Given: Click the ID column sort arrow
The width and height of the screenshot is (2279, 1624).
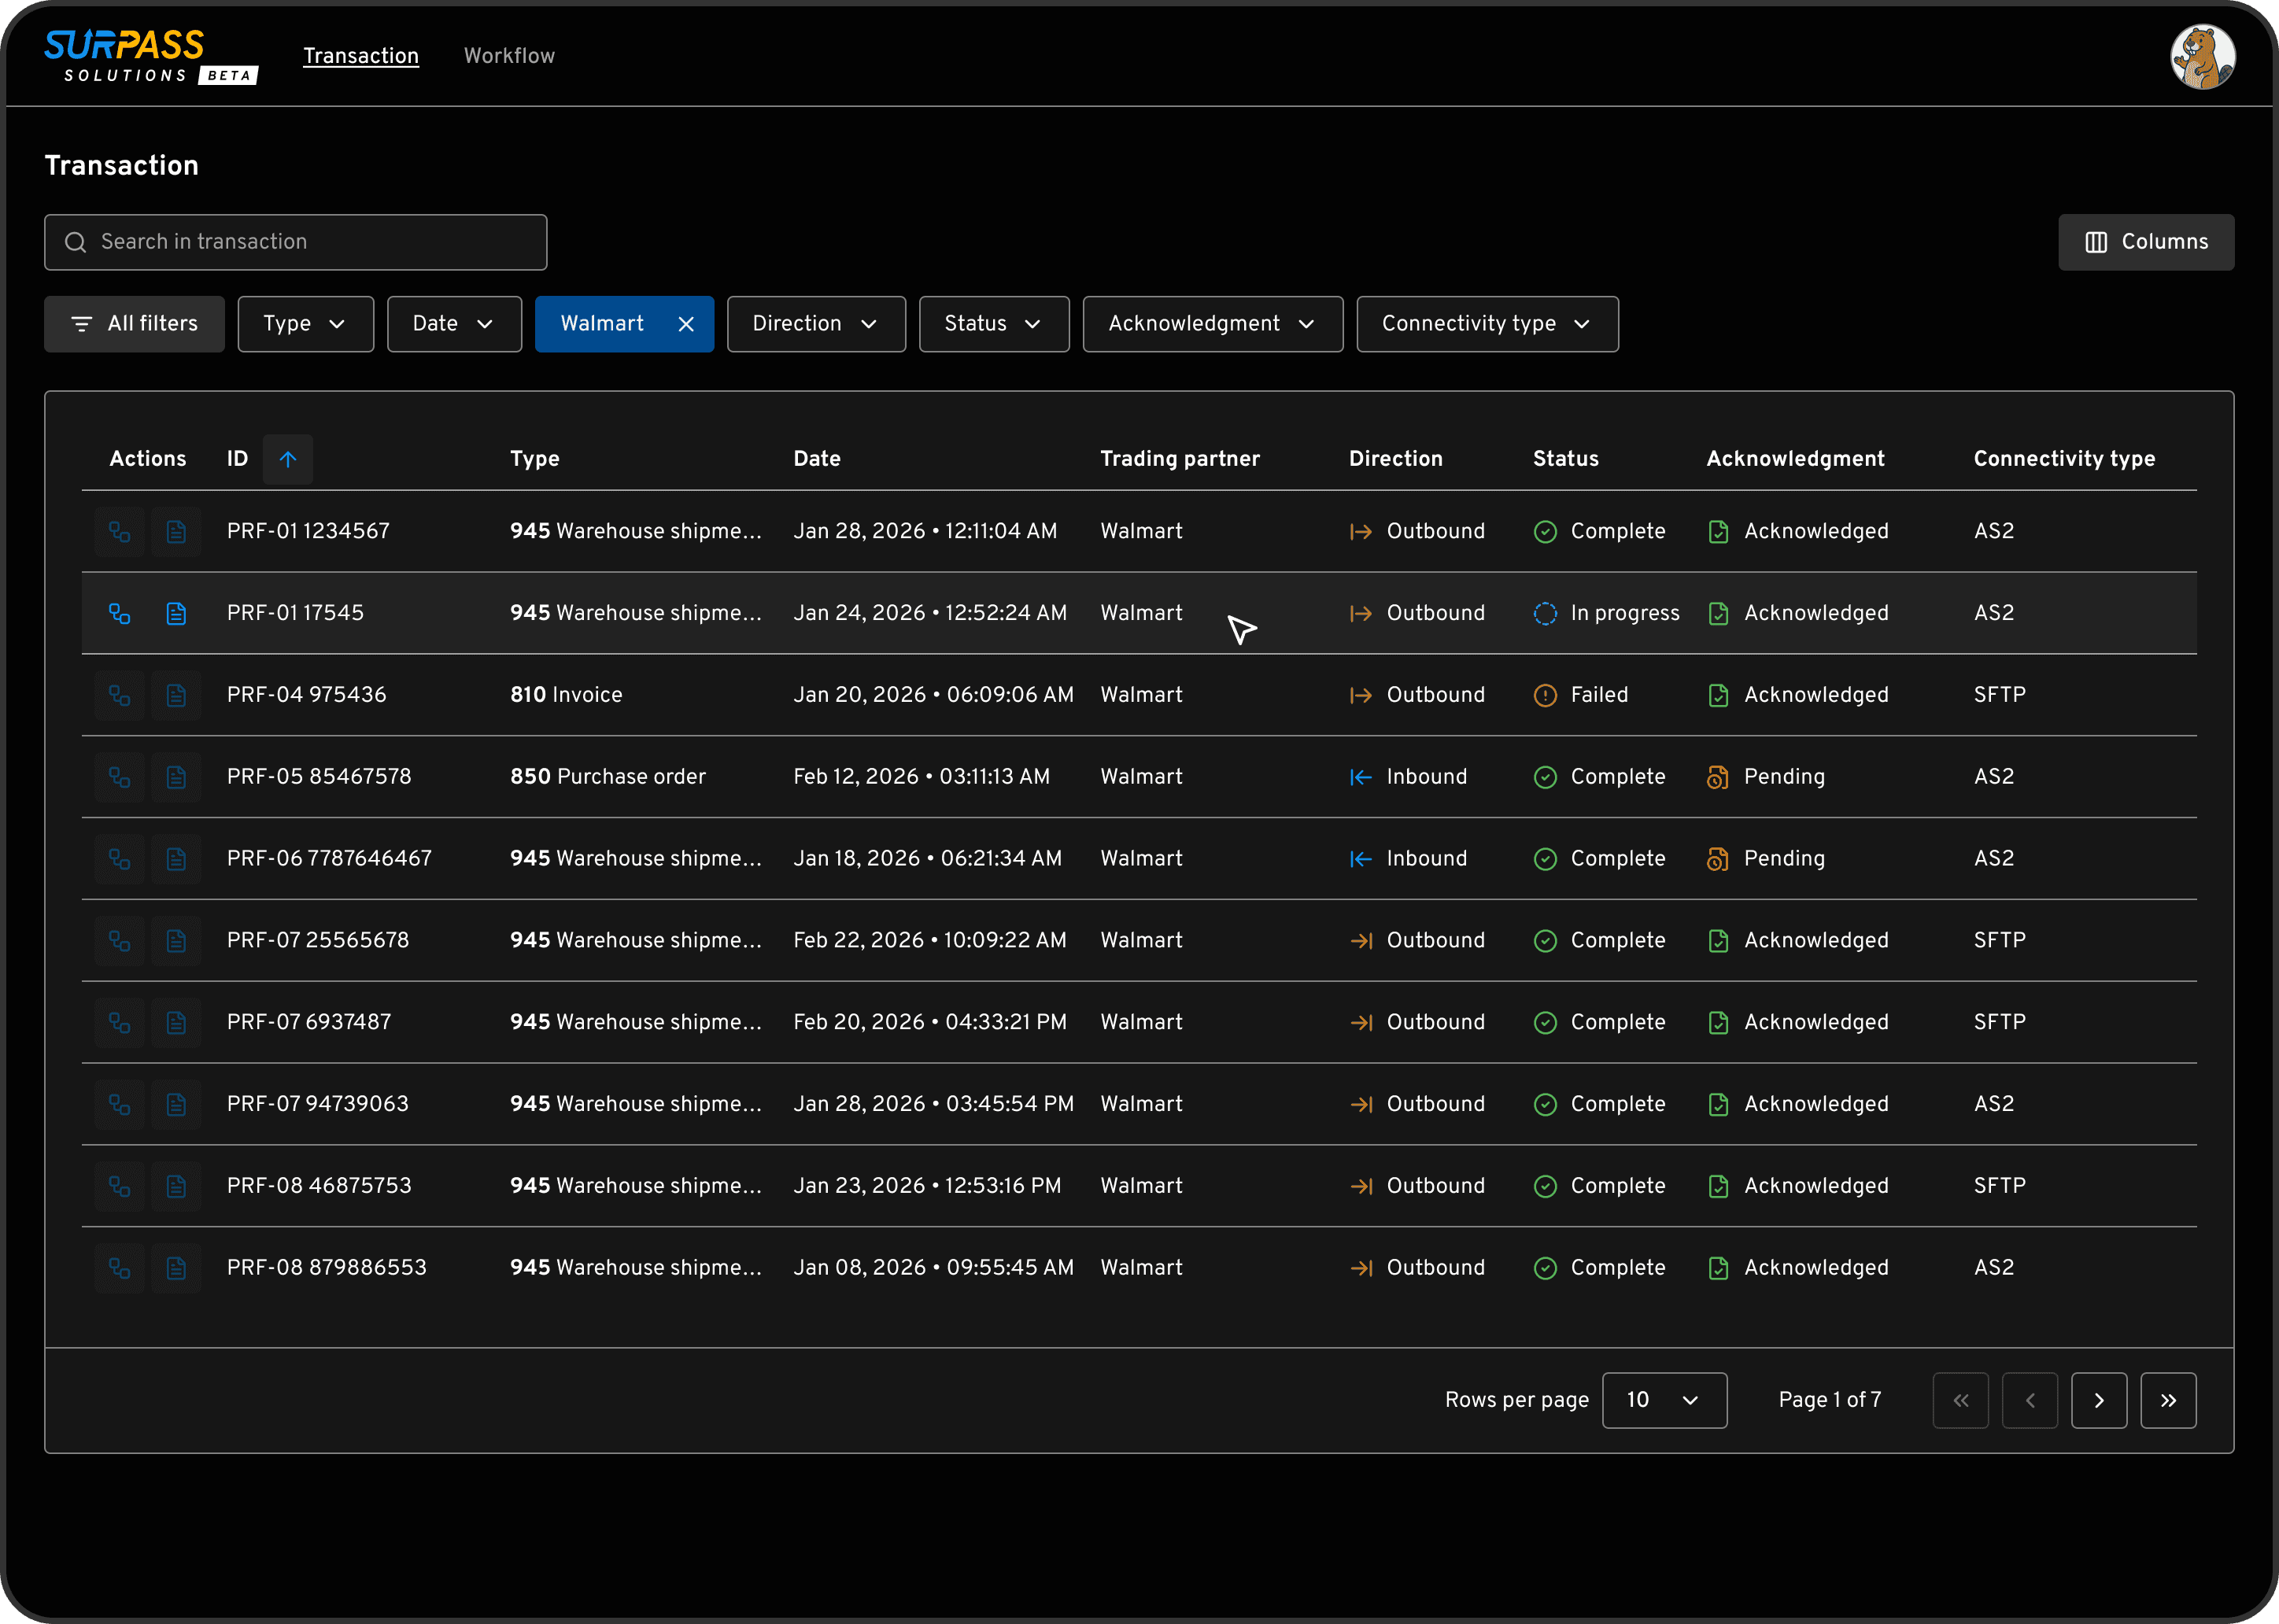Looking at the screenshot, I should click(x=288, y=459).
